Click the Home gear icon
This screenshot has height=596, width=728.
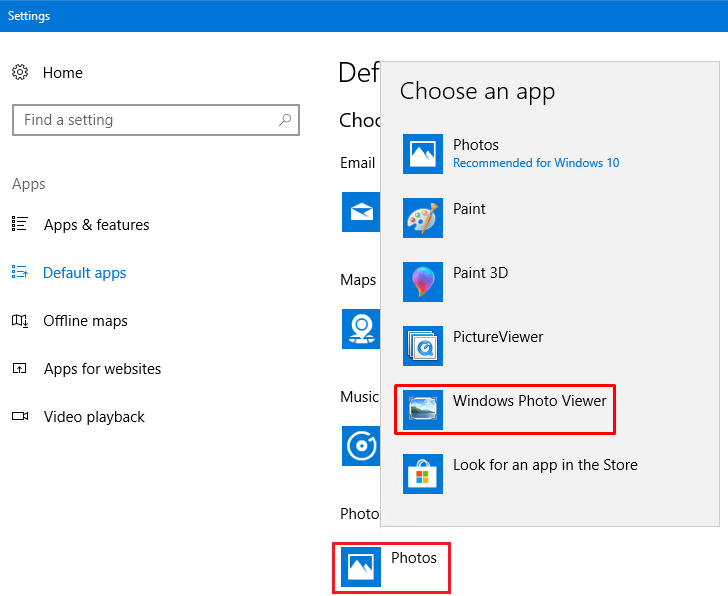click(x=20, y=72)
